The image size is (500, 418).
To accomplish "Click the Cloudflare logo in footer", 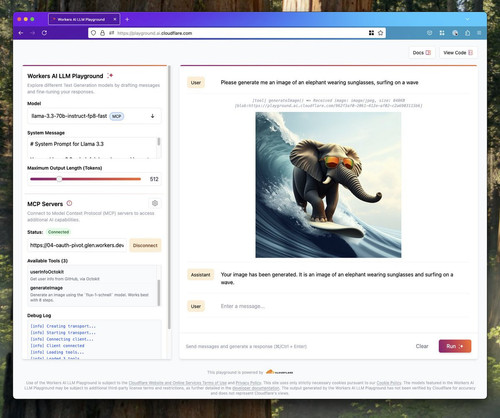I will pos(280,372).
